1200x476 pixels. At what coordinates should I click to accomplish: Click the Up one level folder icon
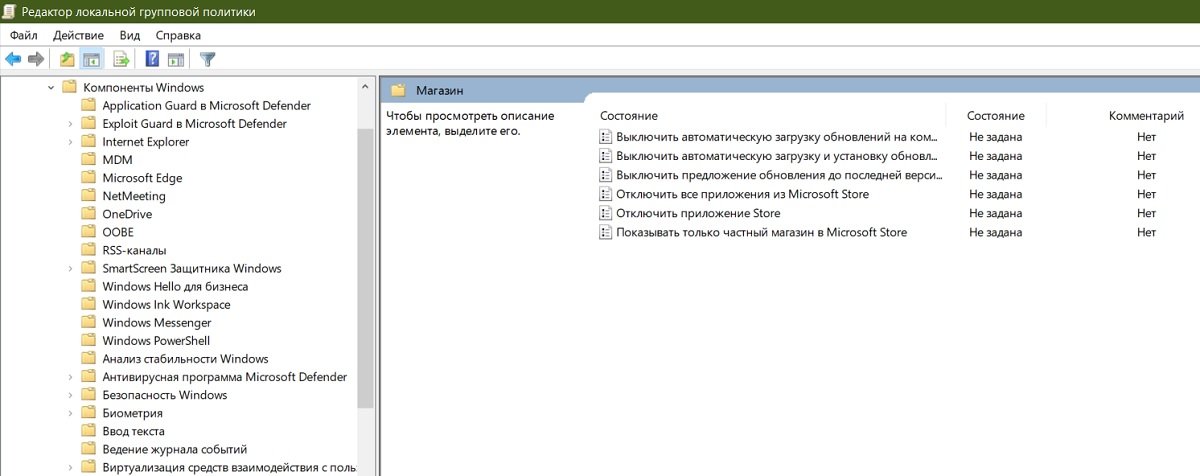point(67,59)
